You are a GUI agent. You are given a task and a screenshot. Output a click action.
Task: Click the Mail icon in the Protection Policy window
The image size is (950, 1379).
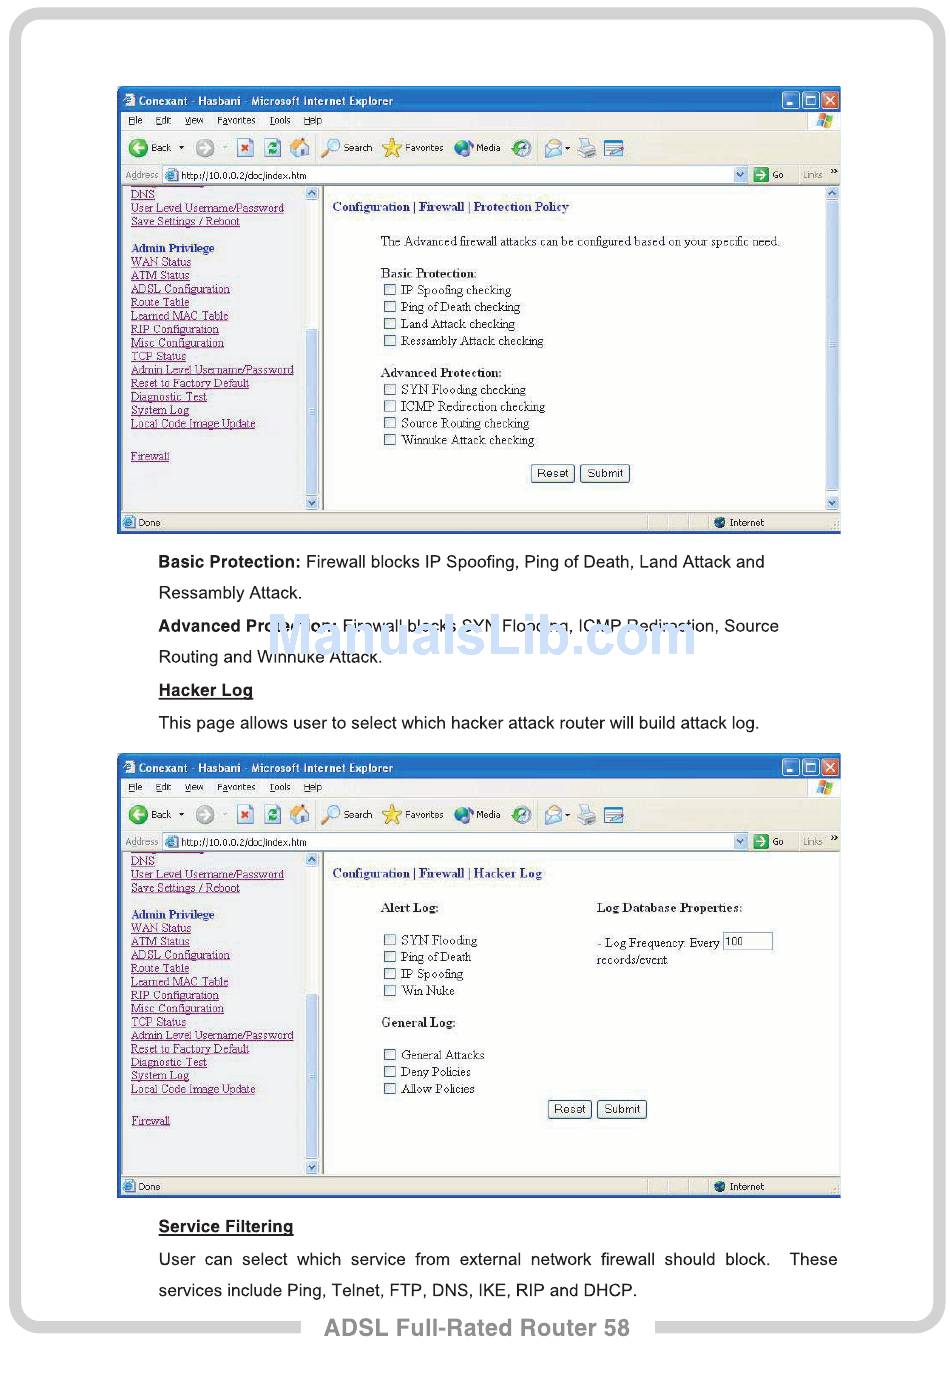553,148
